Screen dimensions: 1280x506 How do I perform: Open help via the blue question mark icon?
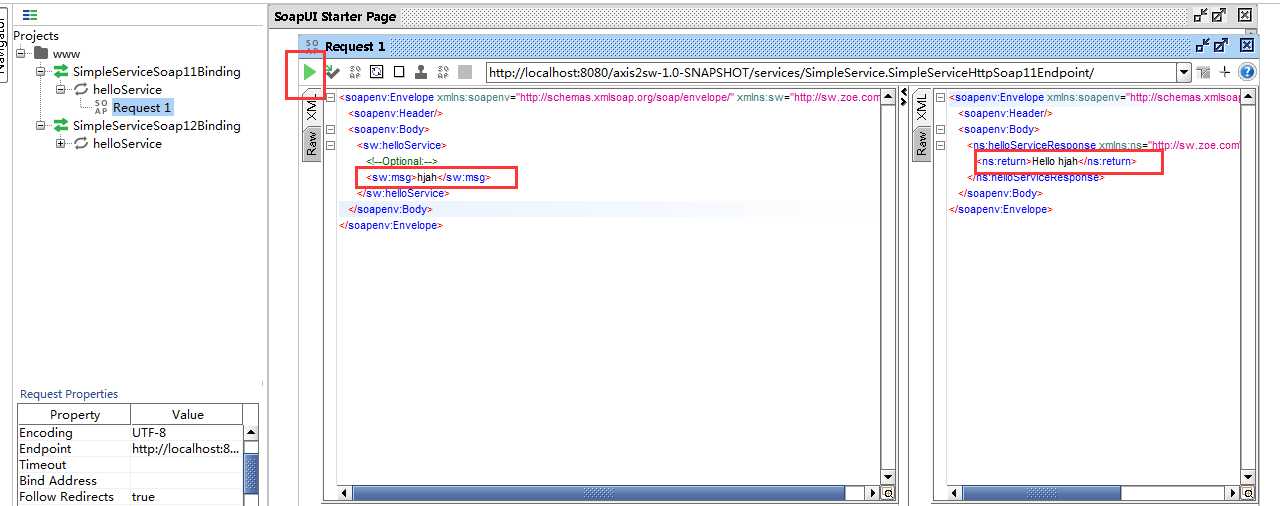click(x=1247, y=72)
